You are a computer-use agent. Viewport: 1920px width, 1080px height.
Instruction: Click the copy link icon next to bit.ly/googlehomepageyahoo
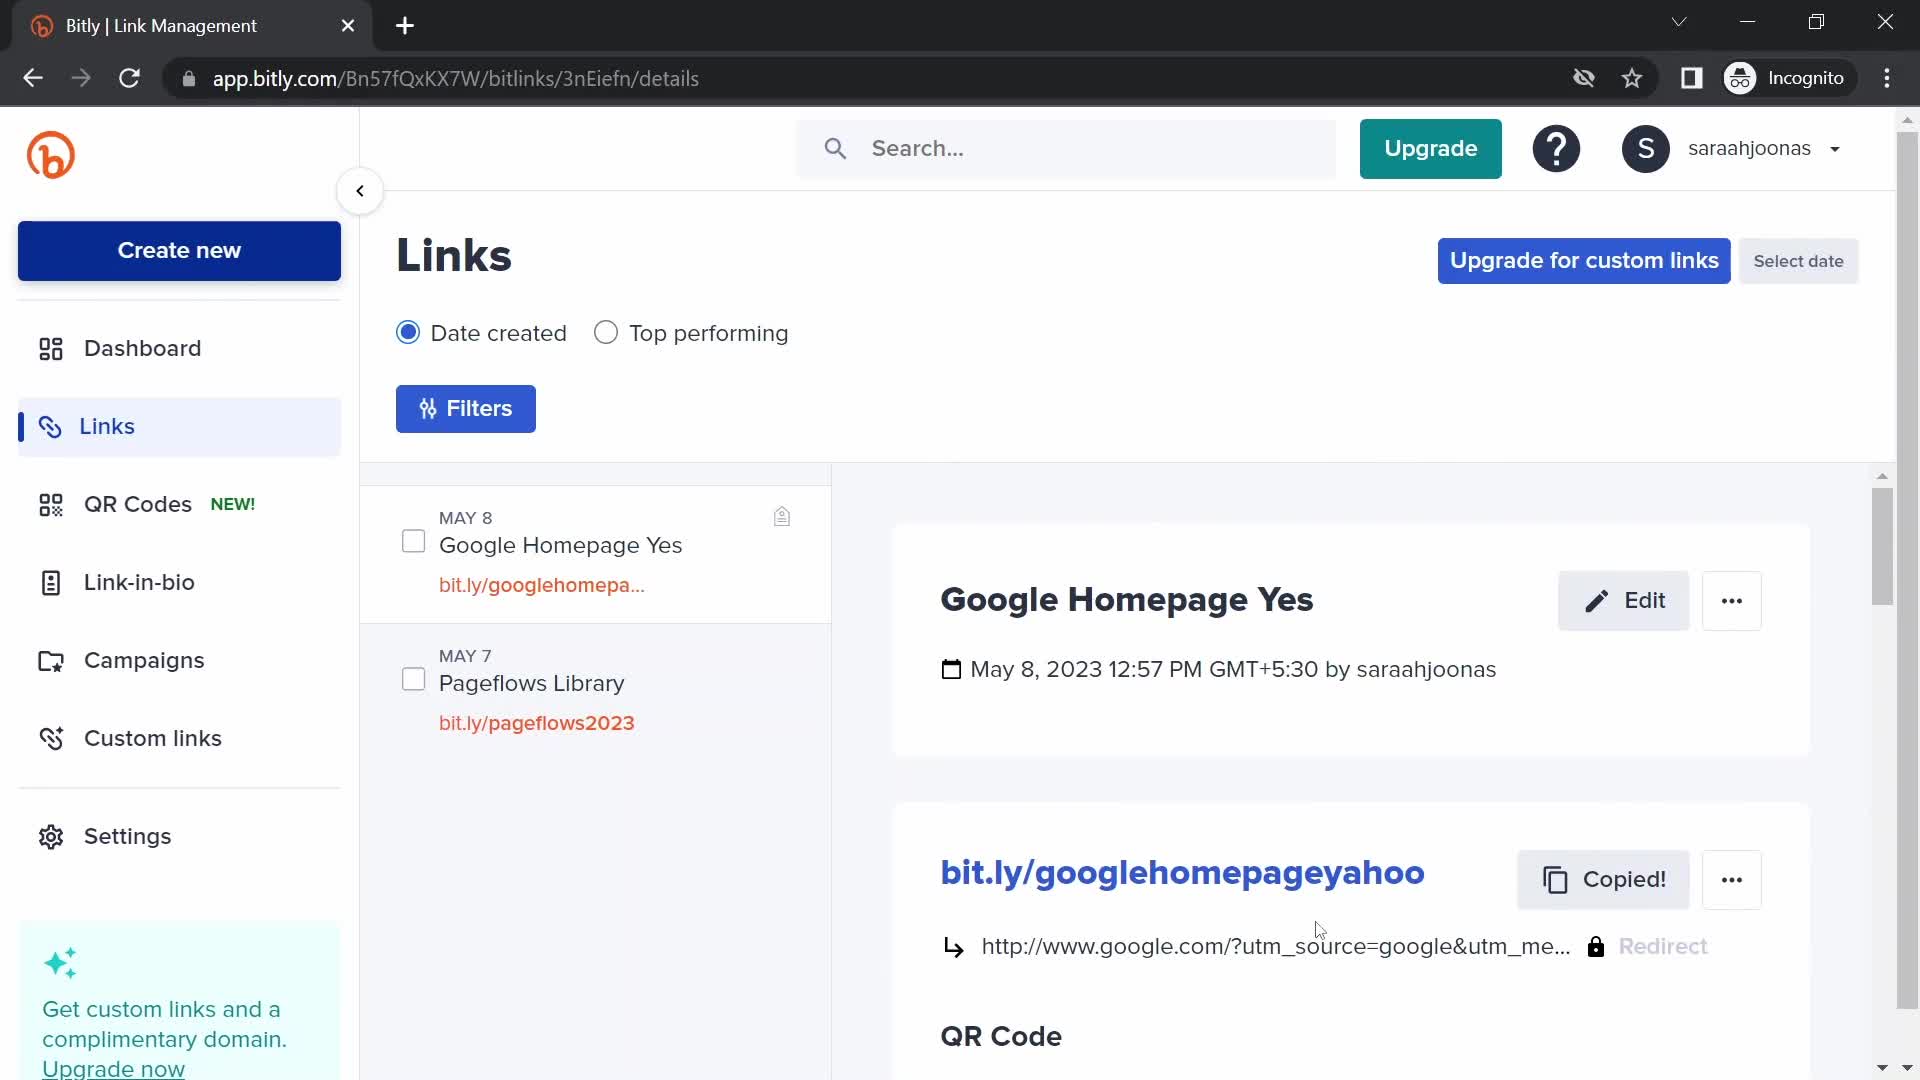tap(1556, 880)
